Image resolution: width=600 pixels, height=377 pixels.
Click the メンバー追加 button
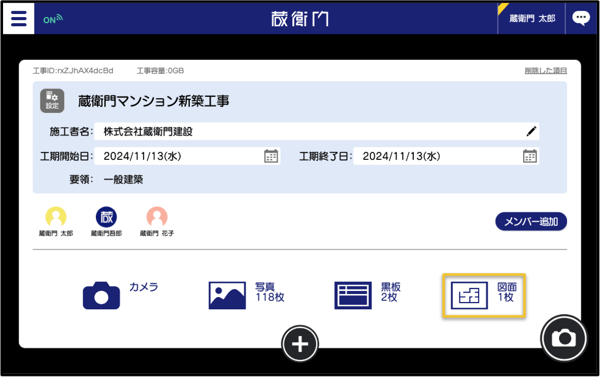point(531,221)
